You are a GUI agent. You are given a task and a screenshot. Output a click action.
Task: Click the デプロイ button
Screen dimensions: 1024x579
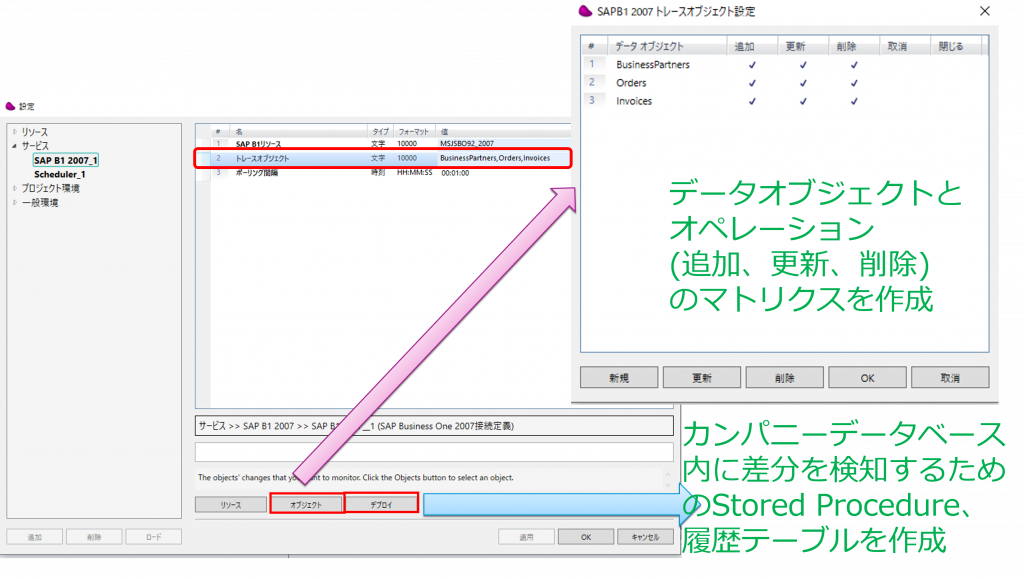click(381, 505)
